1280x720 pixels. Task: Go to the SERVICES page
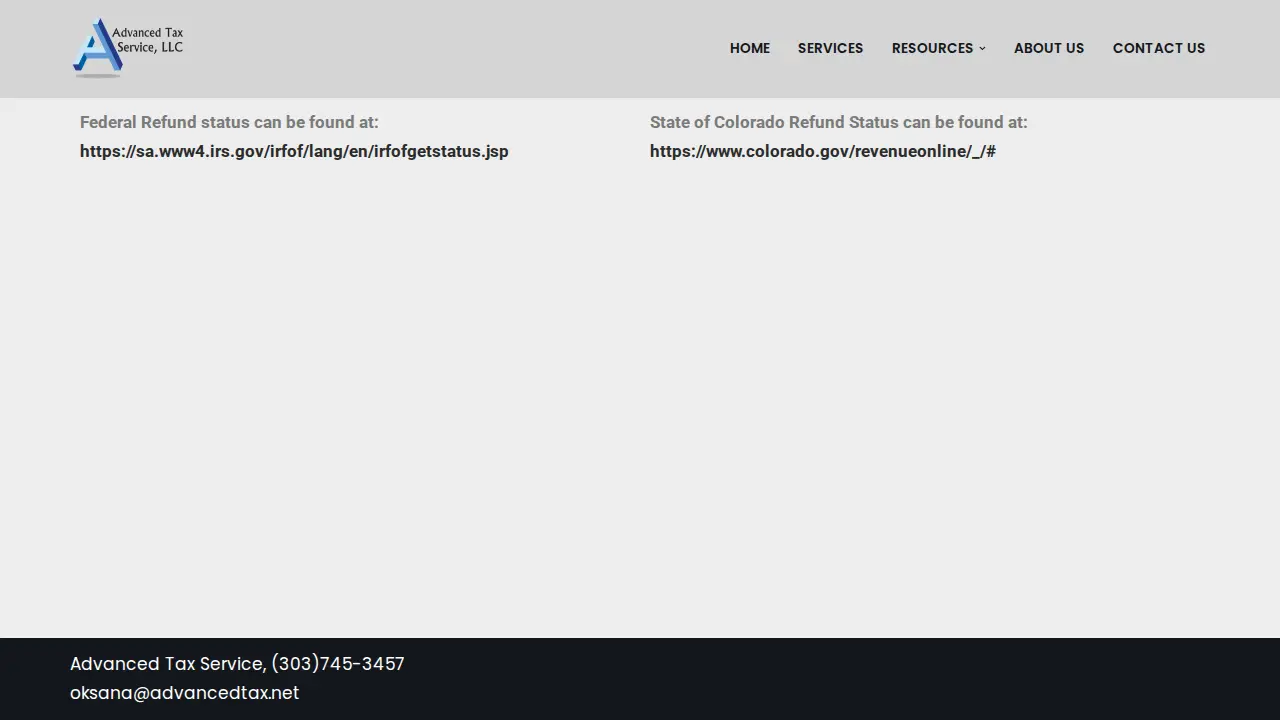coord(830,48)
